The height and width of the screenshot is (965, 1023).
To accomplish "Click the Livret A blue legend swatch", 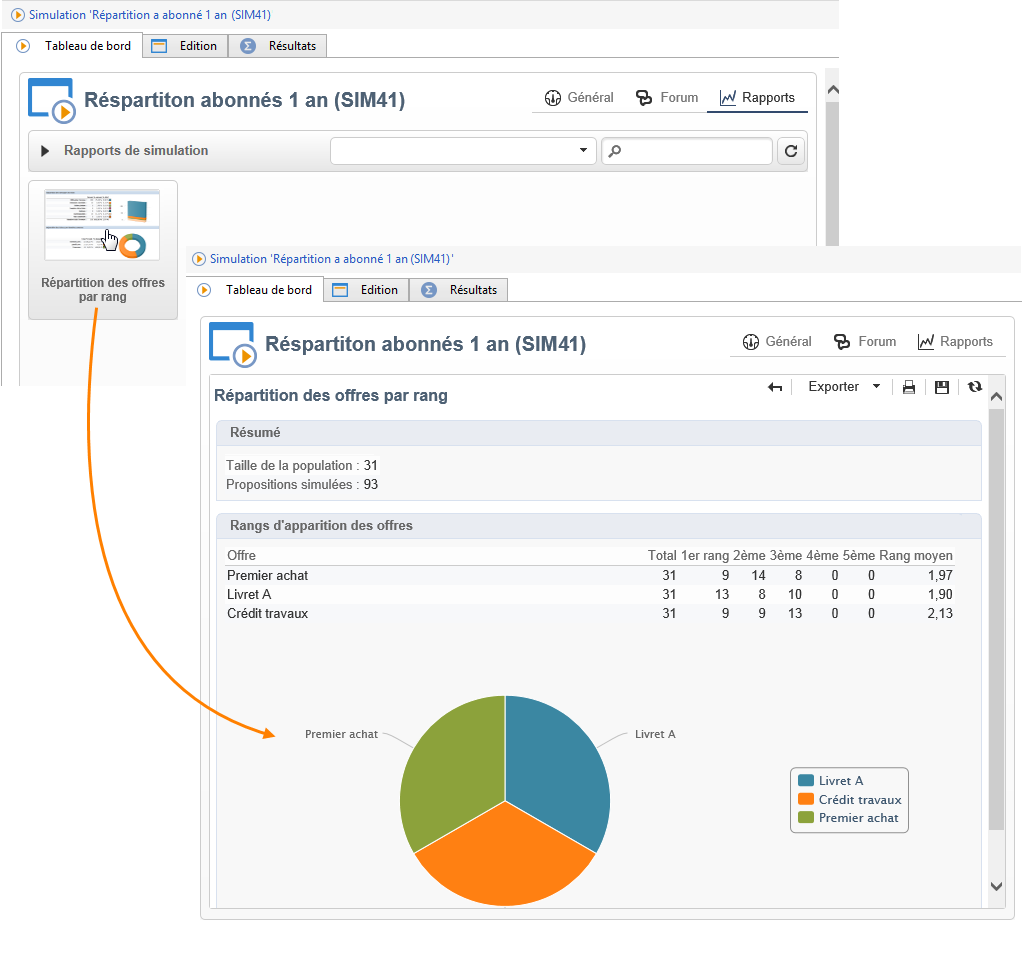I will click(x=806, y=780).
